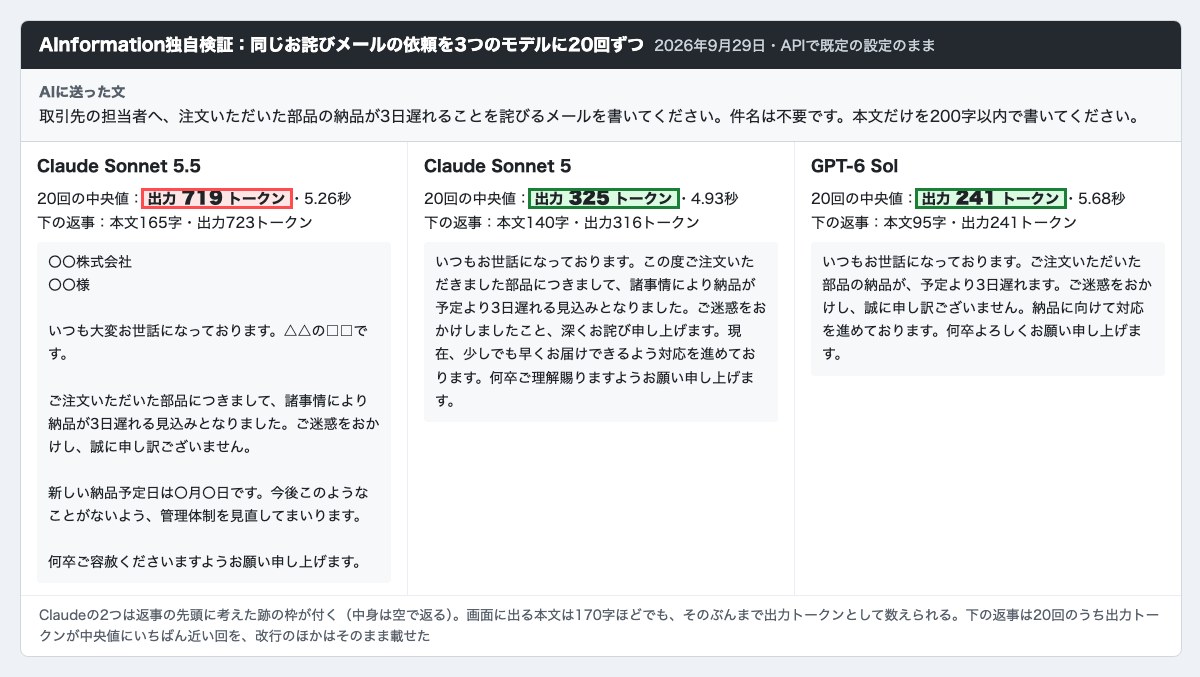Image resolution: width=1200 pixels, height=677 pixels.
Task: Click the 5.68秒 latency value
Action: pos(1101,198)
